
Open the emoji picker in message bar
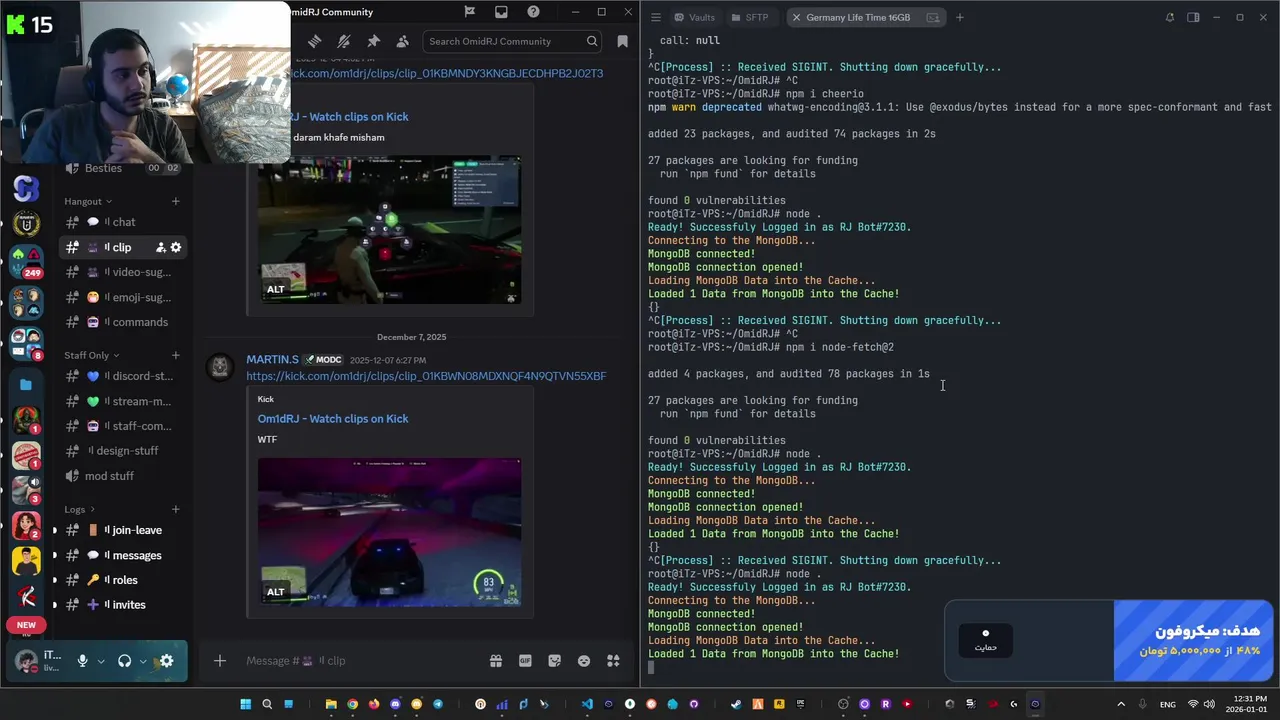584,661
